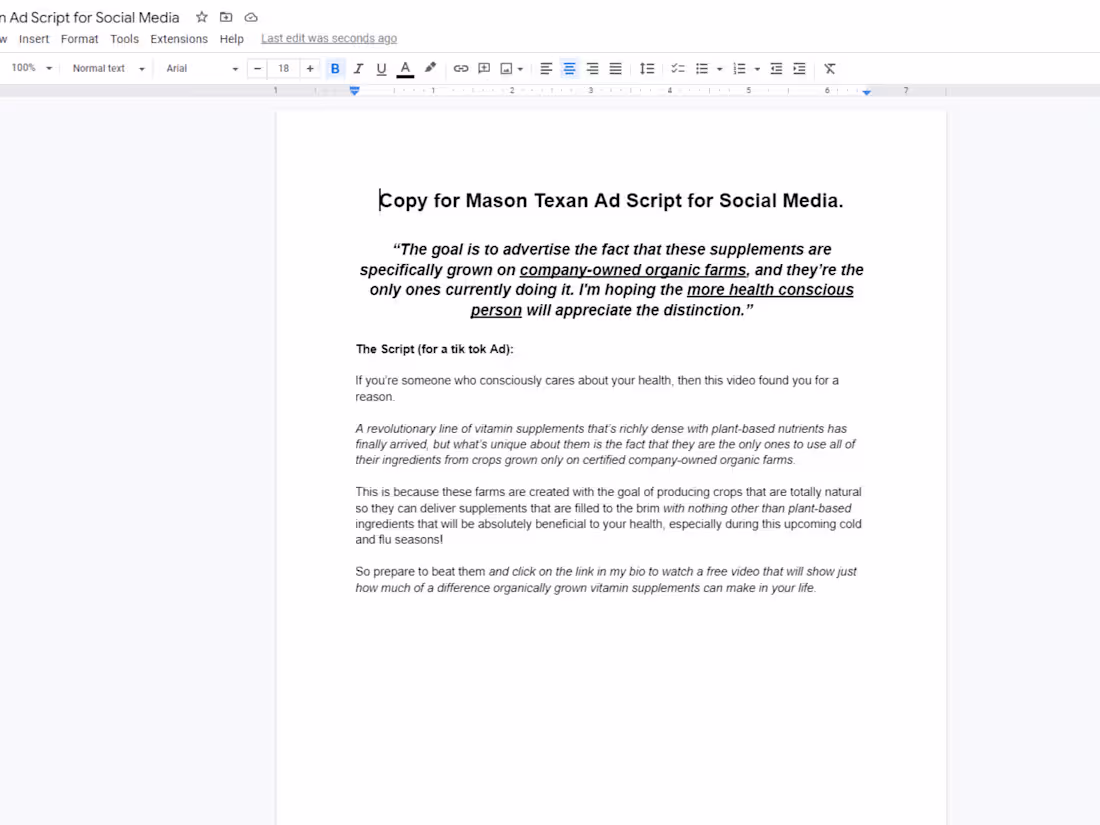Viewport: 1100px width, 825px height.
Task: View edit history via 'Last edit was seconds ago'
Action: pyautogui.click(x=328, y=38)
